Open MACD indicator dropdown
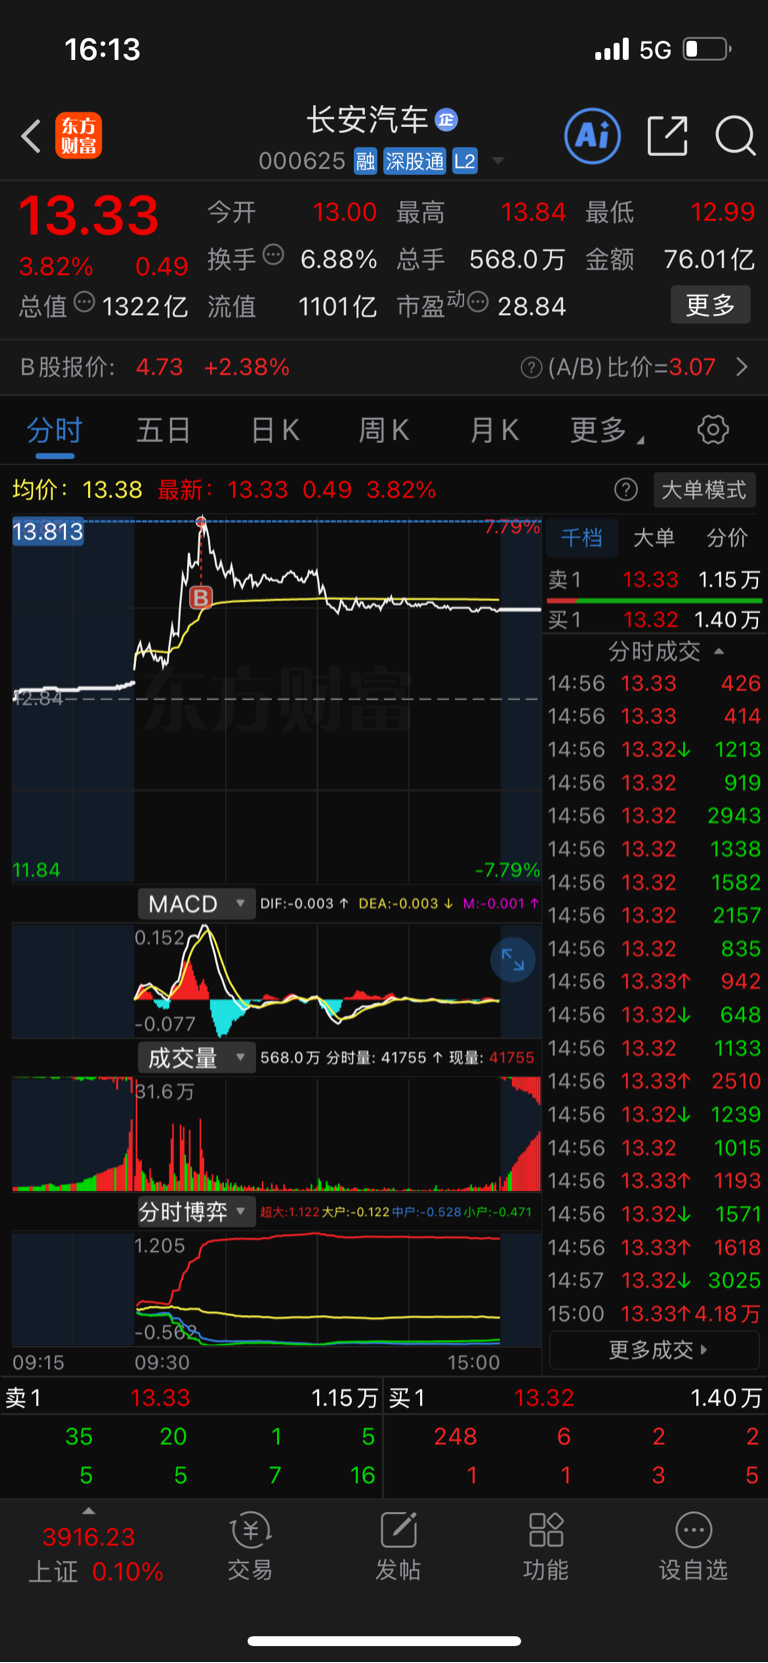Image resolution: width=768 pixels, height=1663 pixels. [196, 904]
